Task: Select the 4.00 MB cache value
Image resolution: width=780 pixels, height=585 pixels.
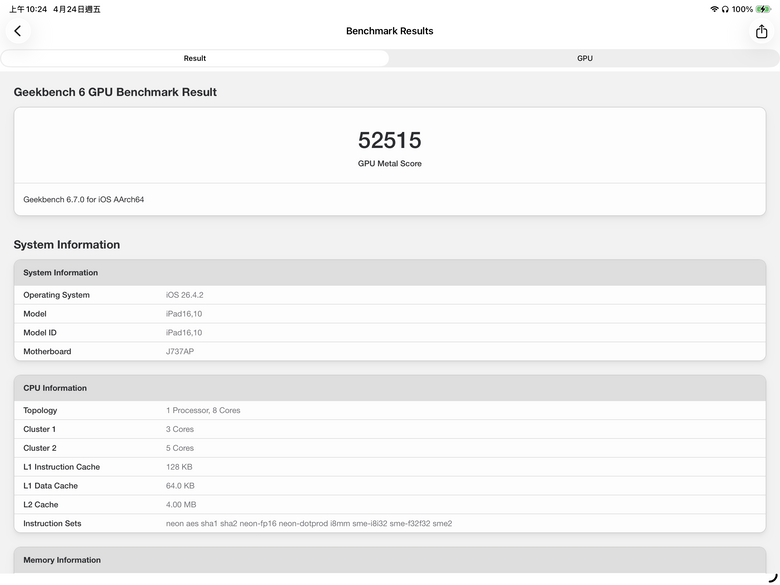Action: point(181,505)
